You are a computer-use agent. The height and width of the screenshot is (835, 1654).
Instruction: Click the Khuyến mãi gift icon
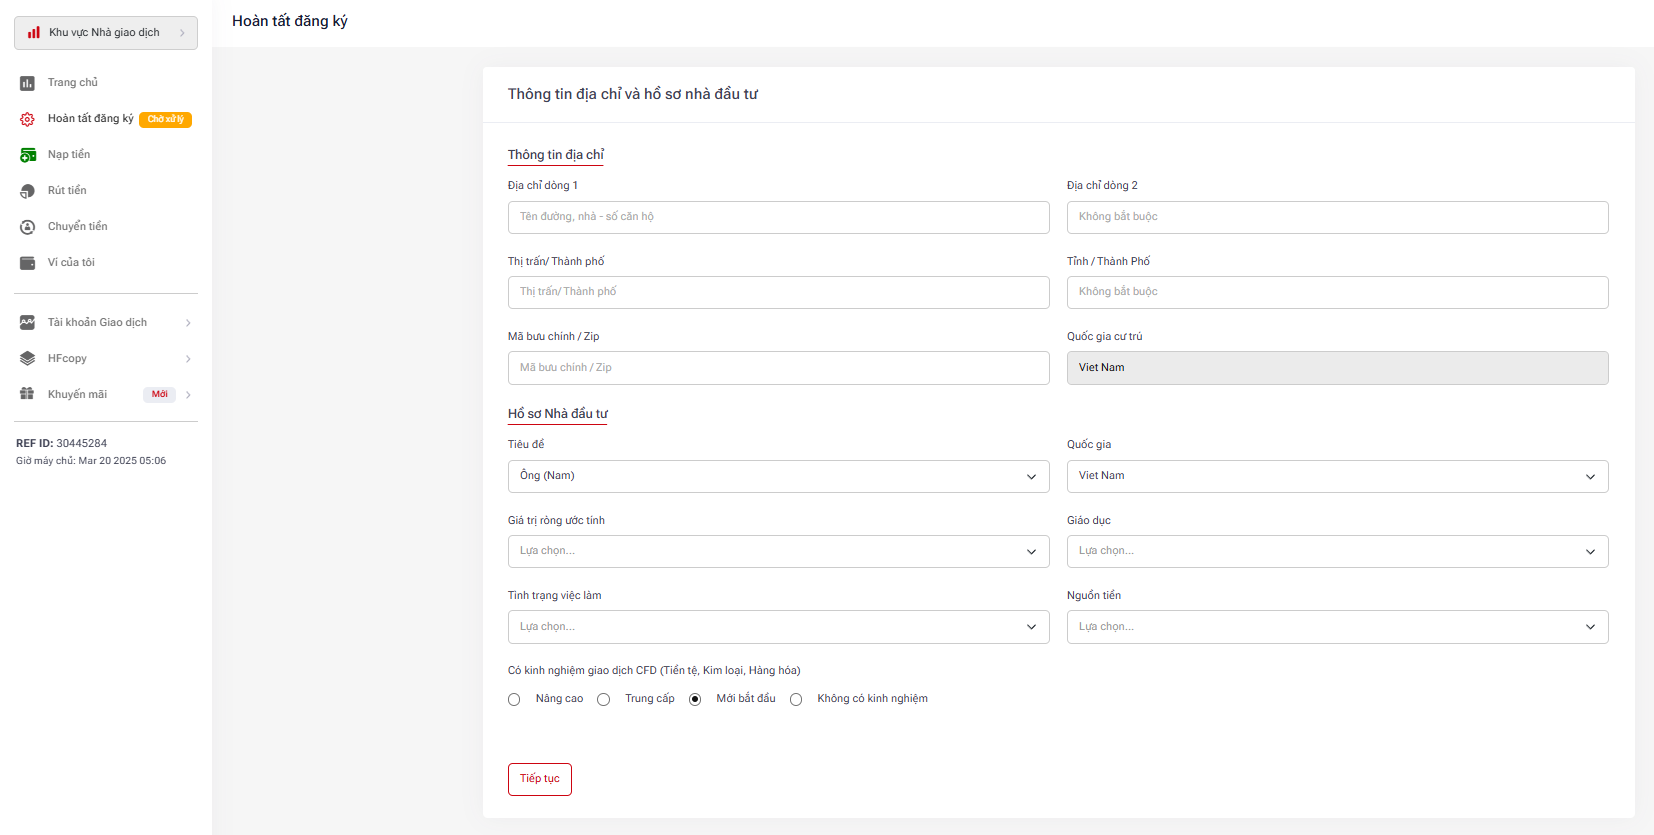(27, 394)
